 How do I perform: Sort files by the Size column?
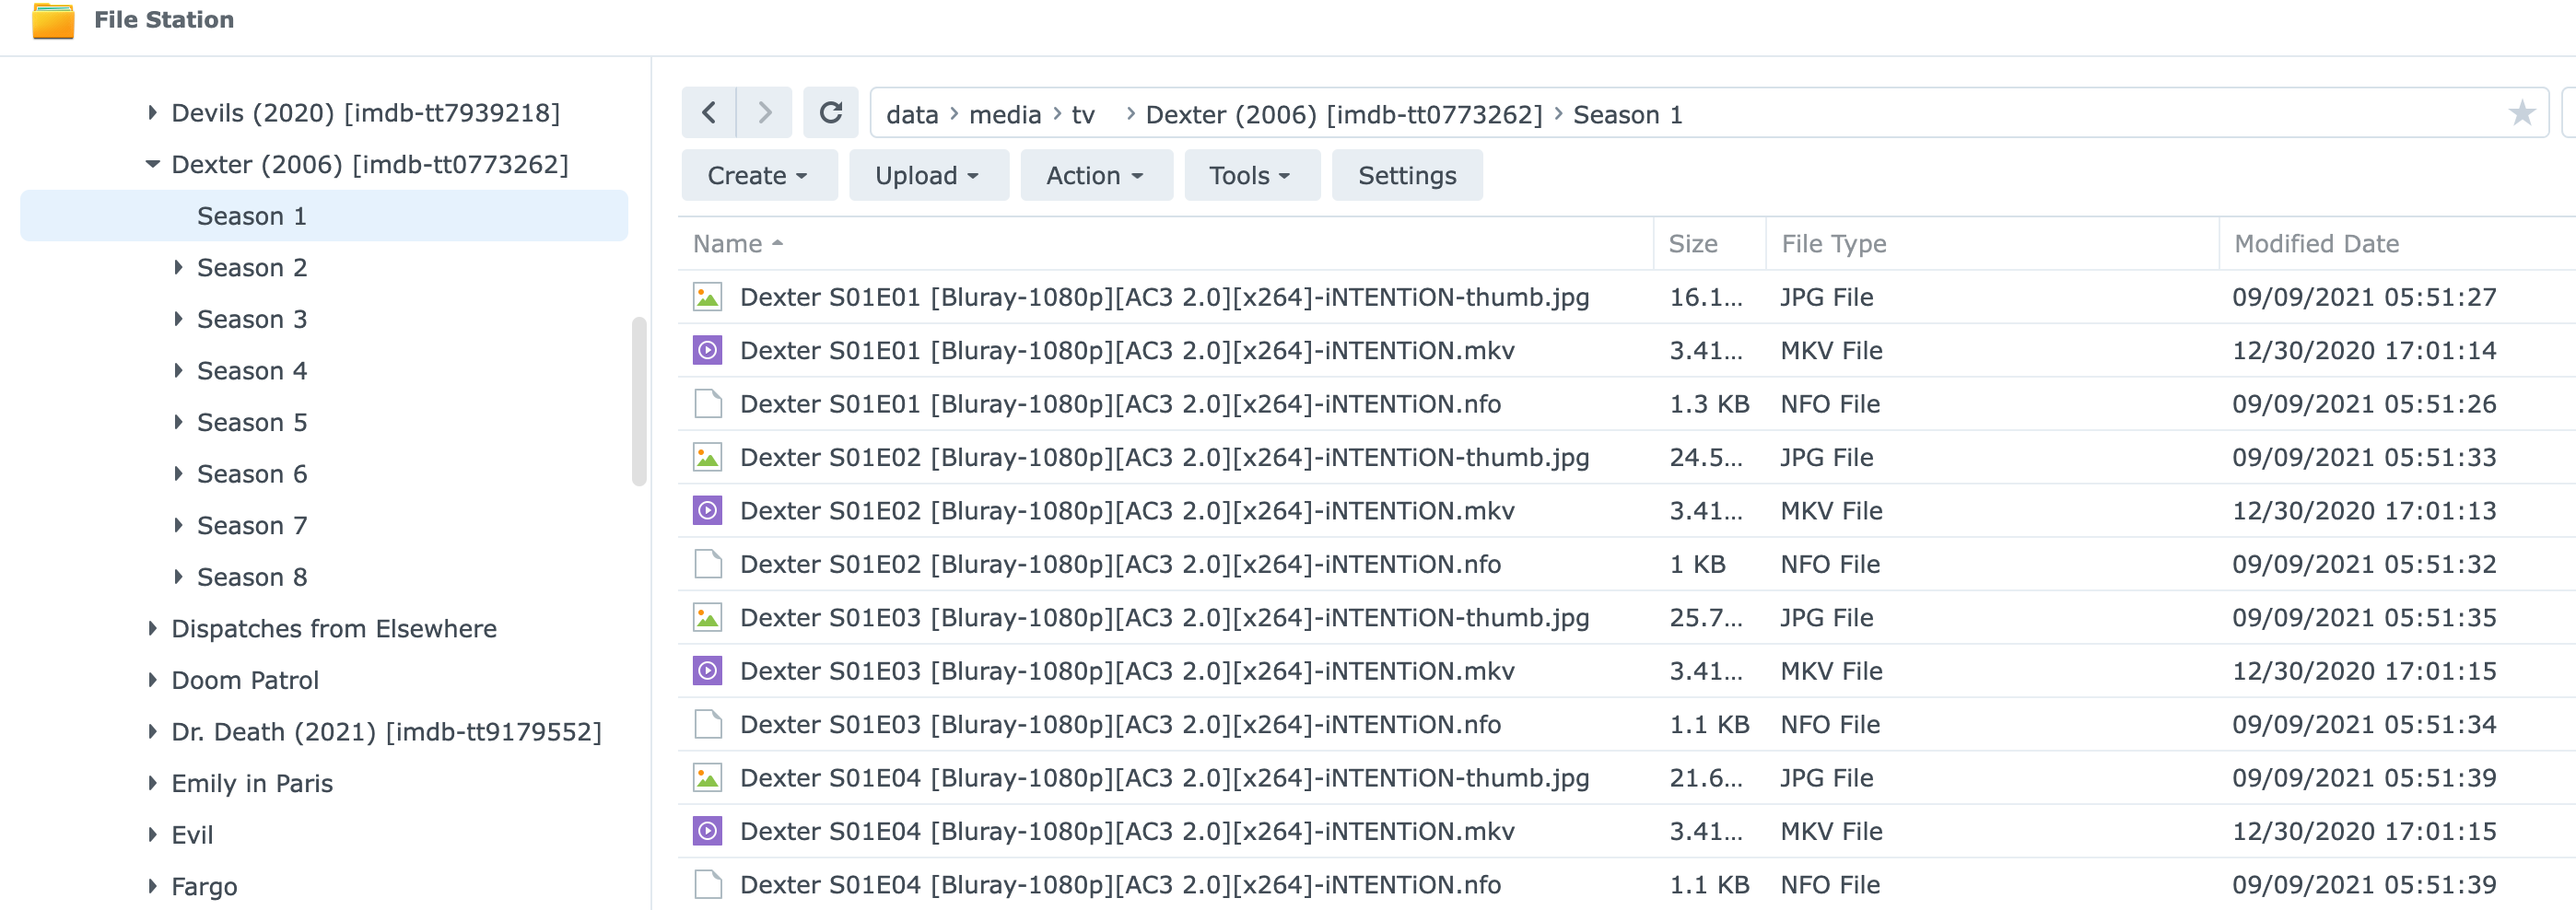coord(1710,244)
